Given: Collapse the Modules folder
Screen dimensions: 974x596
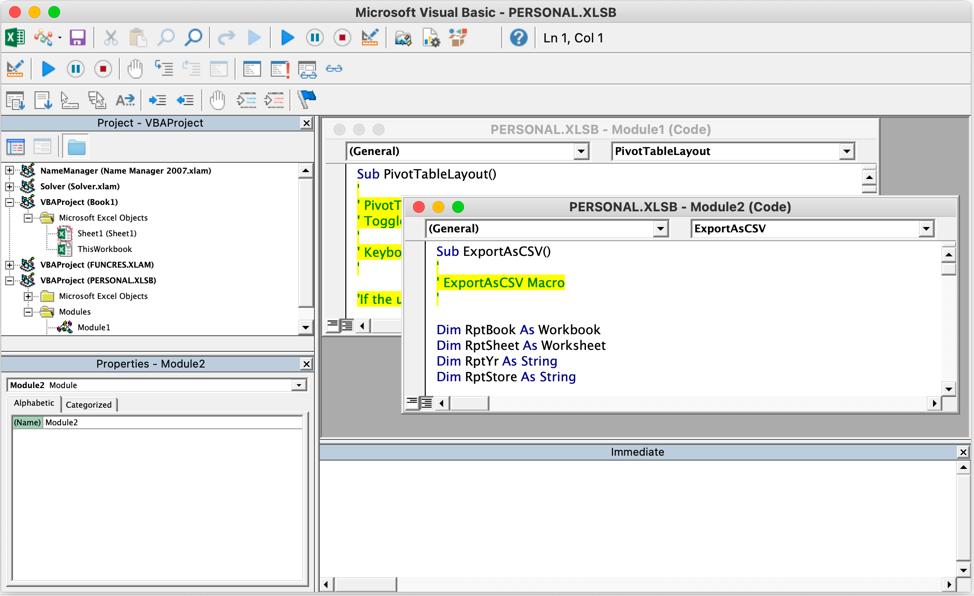Looking at the screenshot, I should coord(28,311).
